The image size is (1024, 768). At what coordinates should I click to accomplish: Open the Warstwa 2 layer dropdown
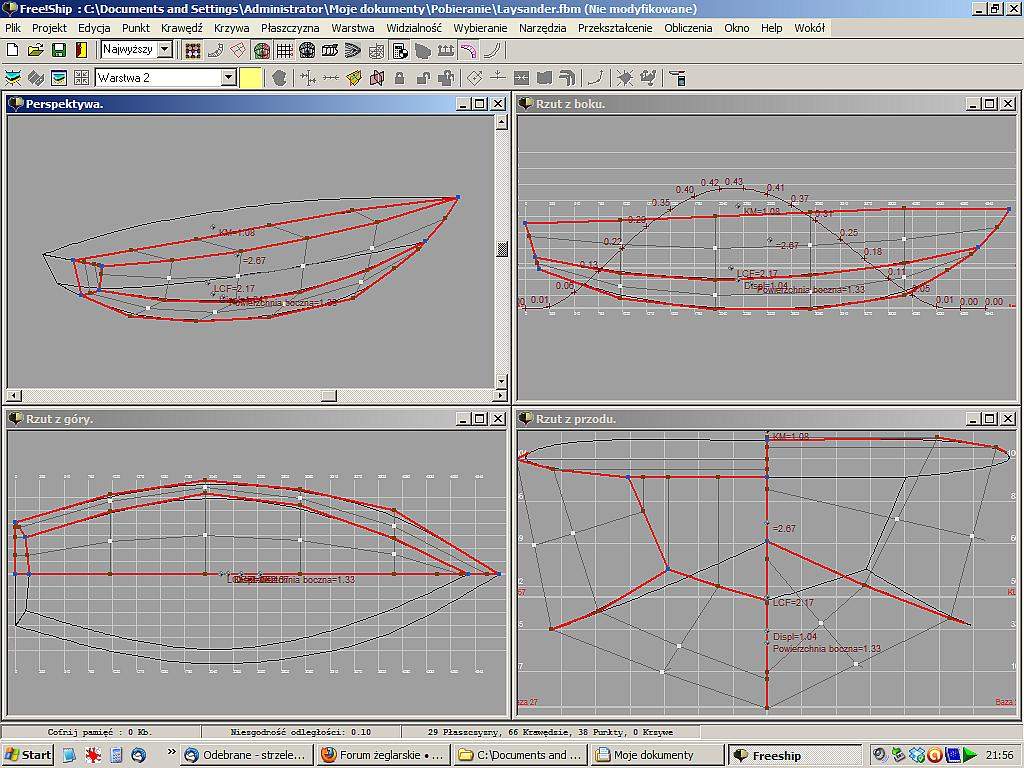229,78
